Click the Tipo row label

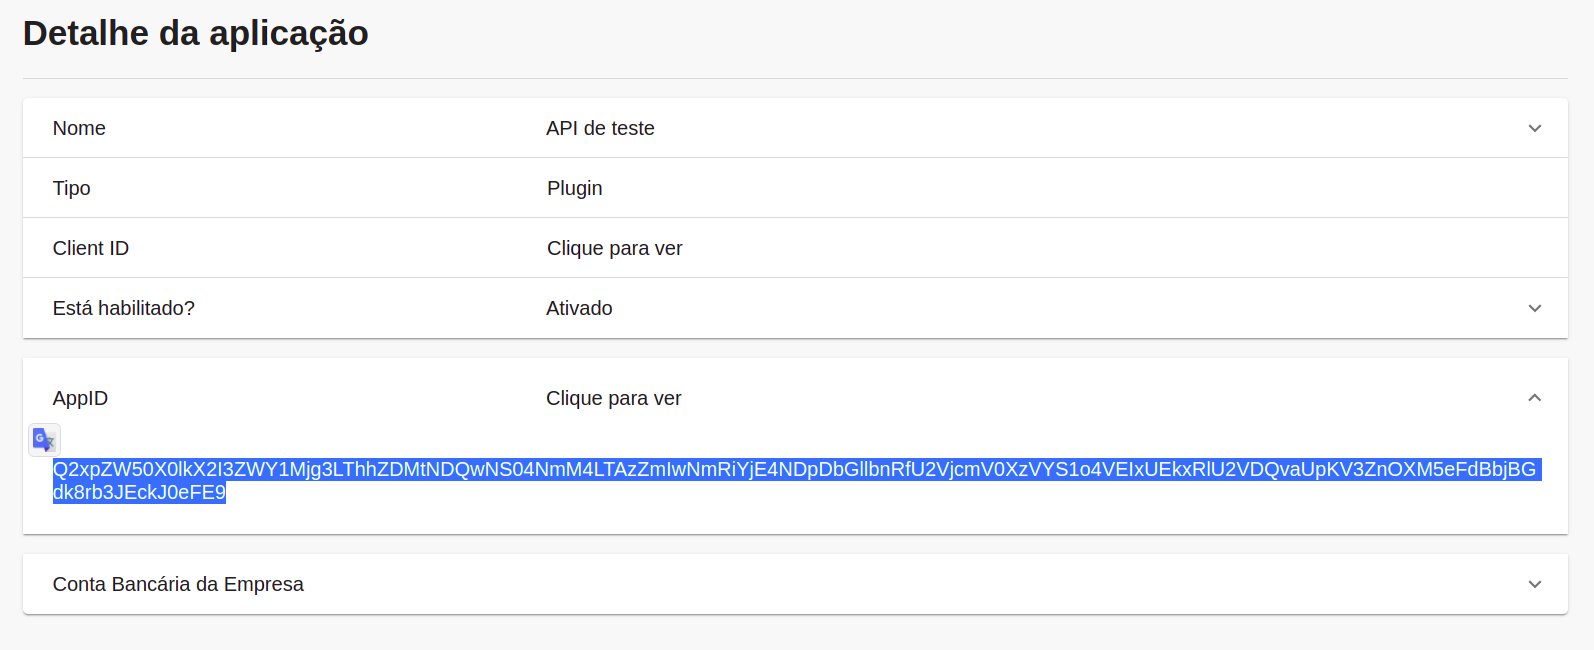pyautogui.click(x=72, y=188)
